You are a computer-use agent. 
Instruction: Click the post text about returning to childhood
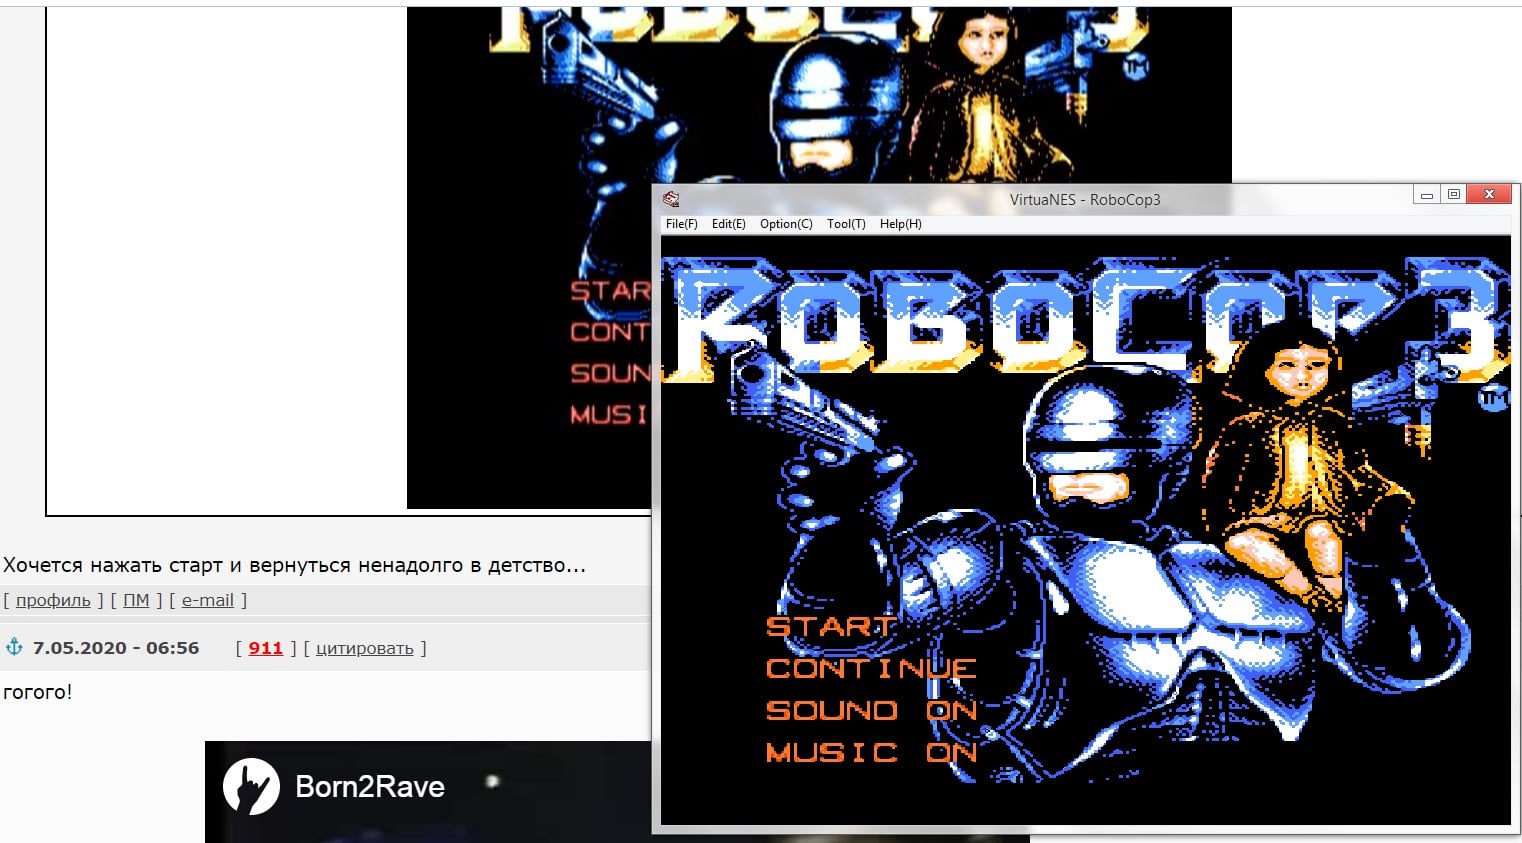coord(294,565)
